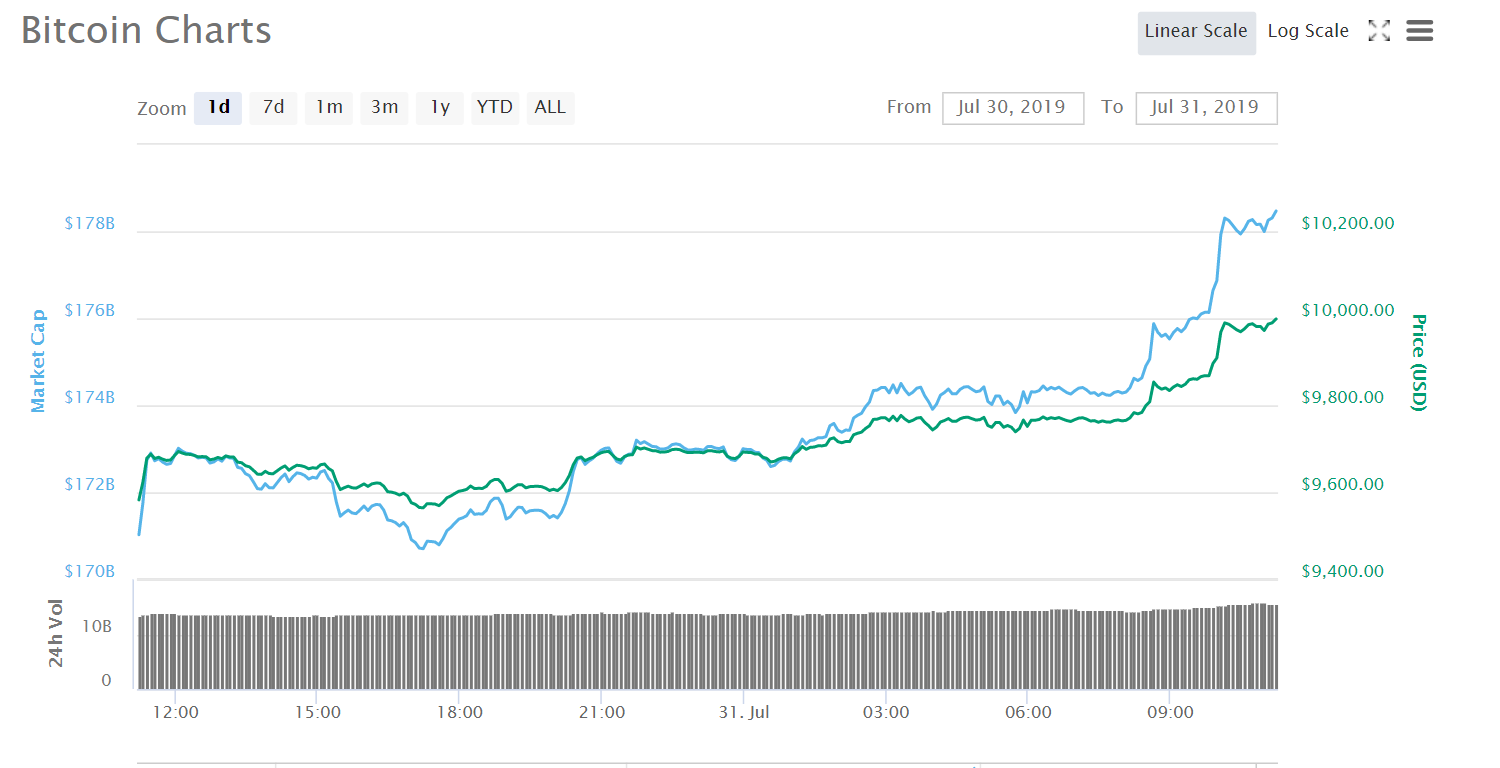1500x768 pixels.
Task: Click the Market Cap axis title
Action: pos(38,361)
